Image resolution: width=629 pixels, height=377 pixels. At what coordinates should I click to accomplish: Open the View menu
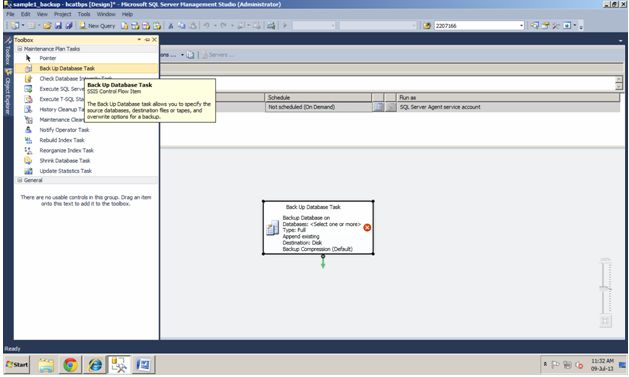42,14
